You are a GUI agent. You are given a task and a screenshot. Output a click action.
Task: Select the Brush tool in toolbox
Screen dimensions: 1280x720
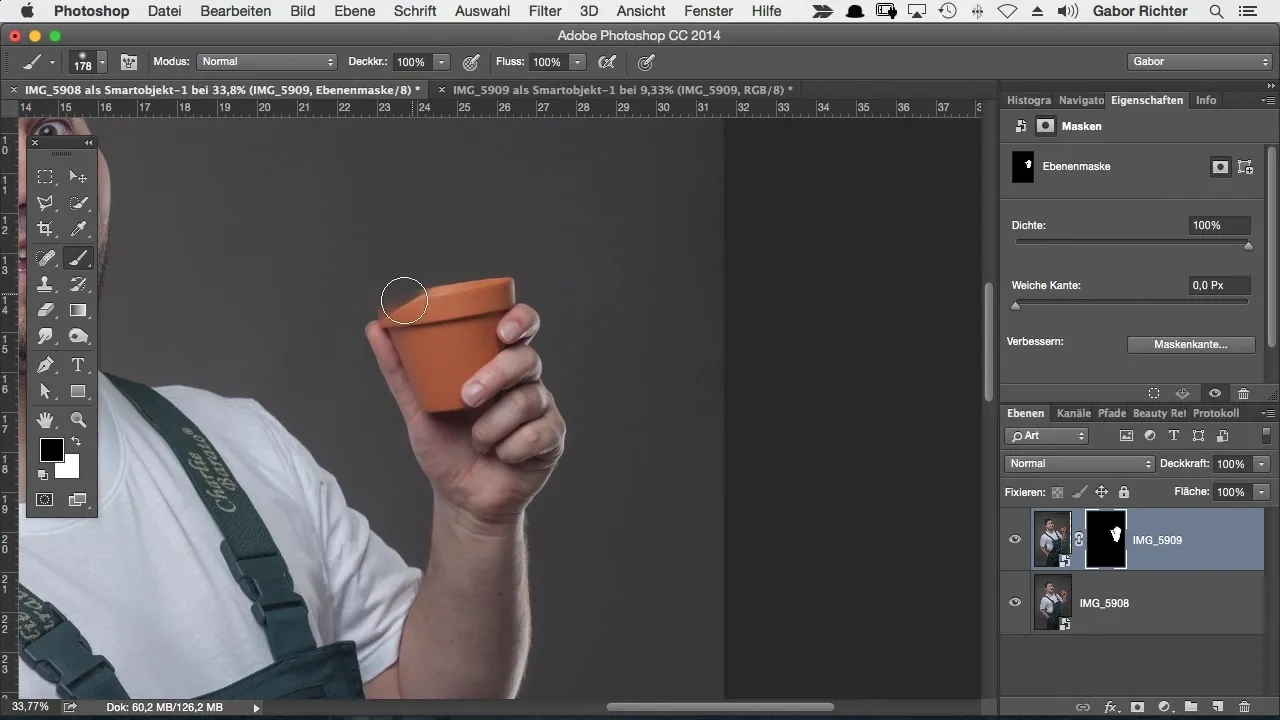tap(78, 258)
